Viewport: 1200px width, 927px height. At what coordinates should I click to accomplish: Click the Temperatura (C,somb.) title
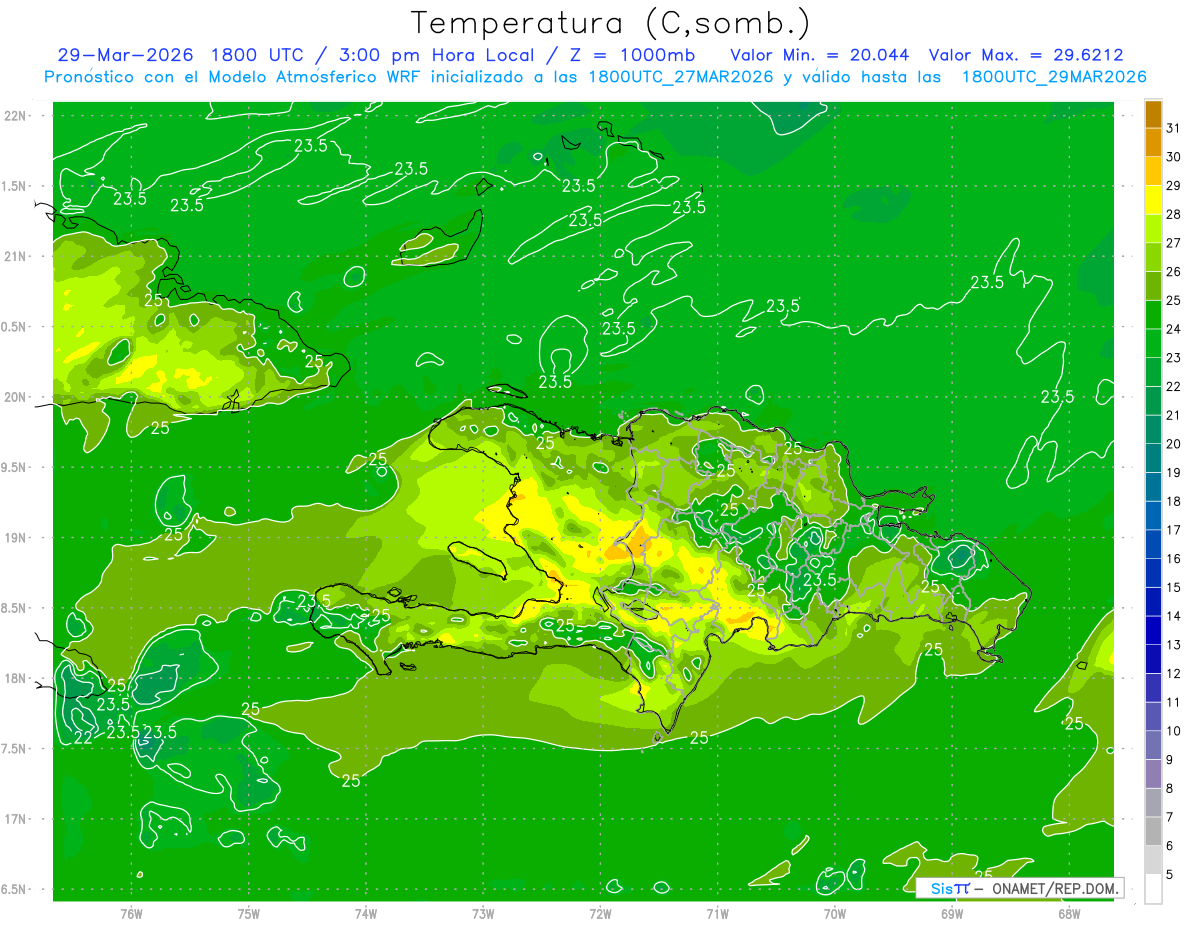tap(610, 23)
